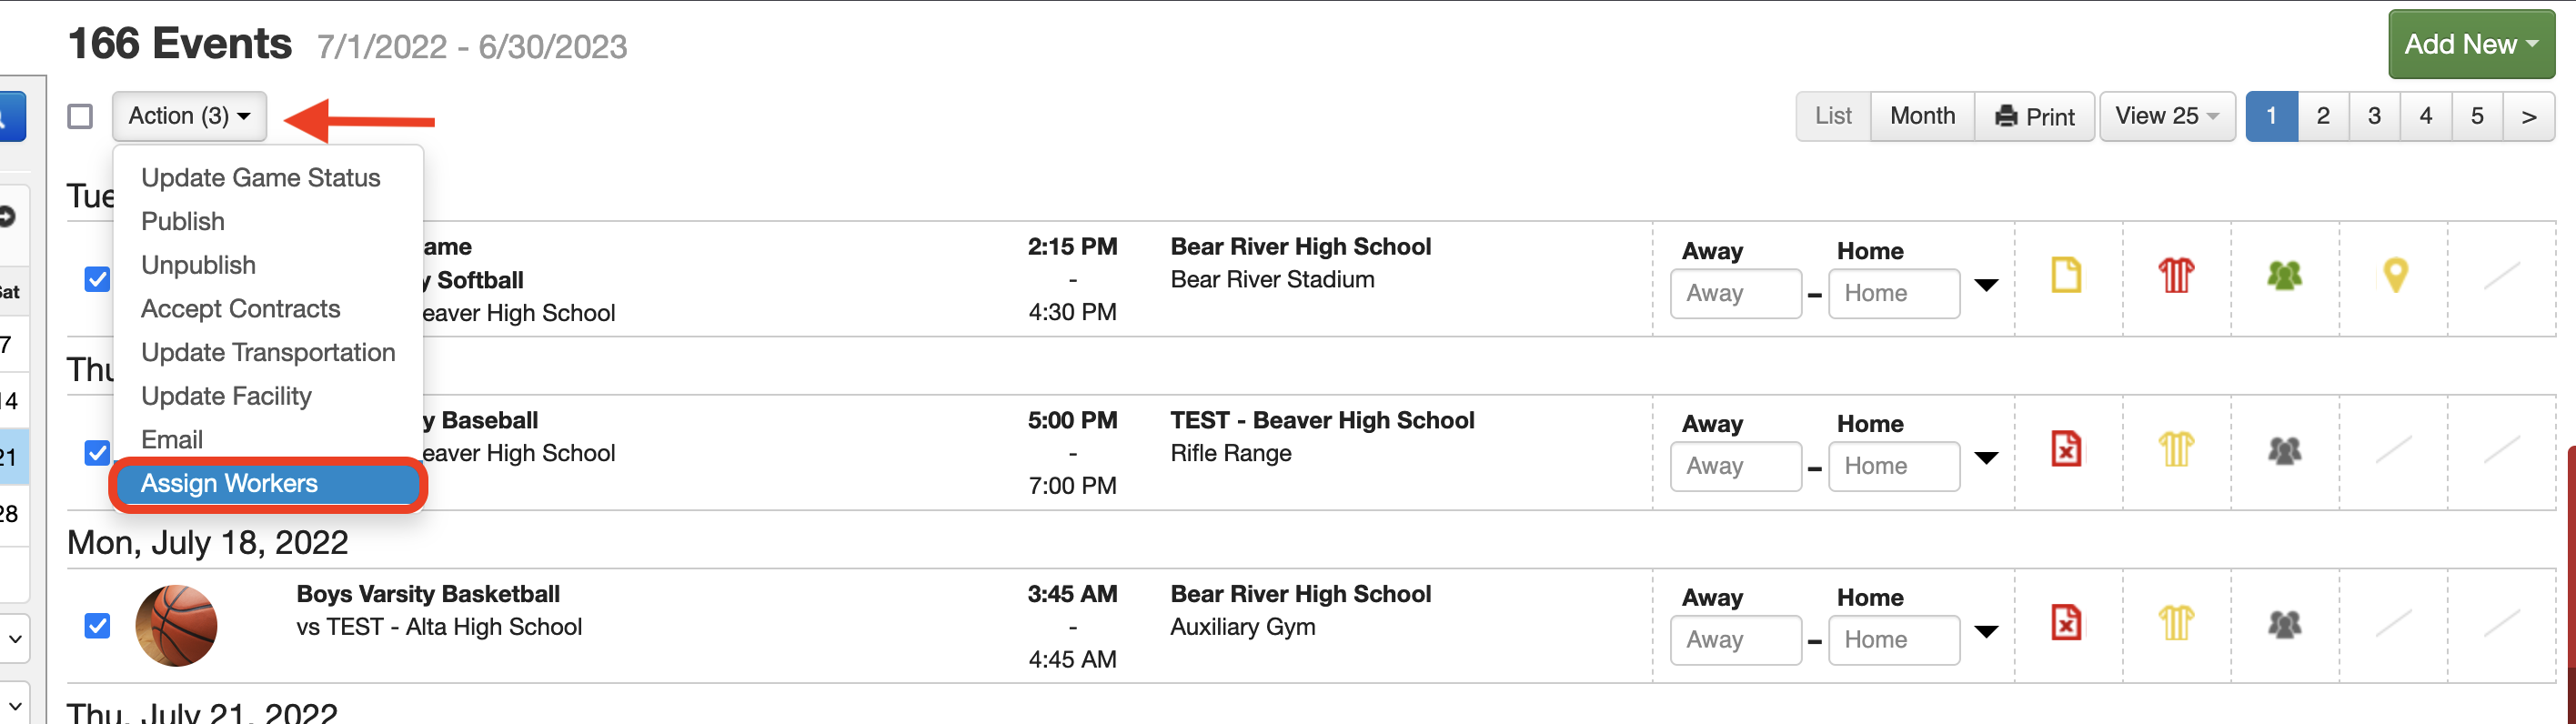
Task: Switch to Month view
Action: point(1922,116)
